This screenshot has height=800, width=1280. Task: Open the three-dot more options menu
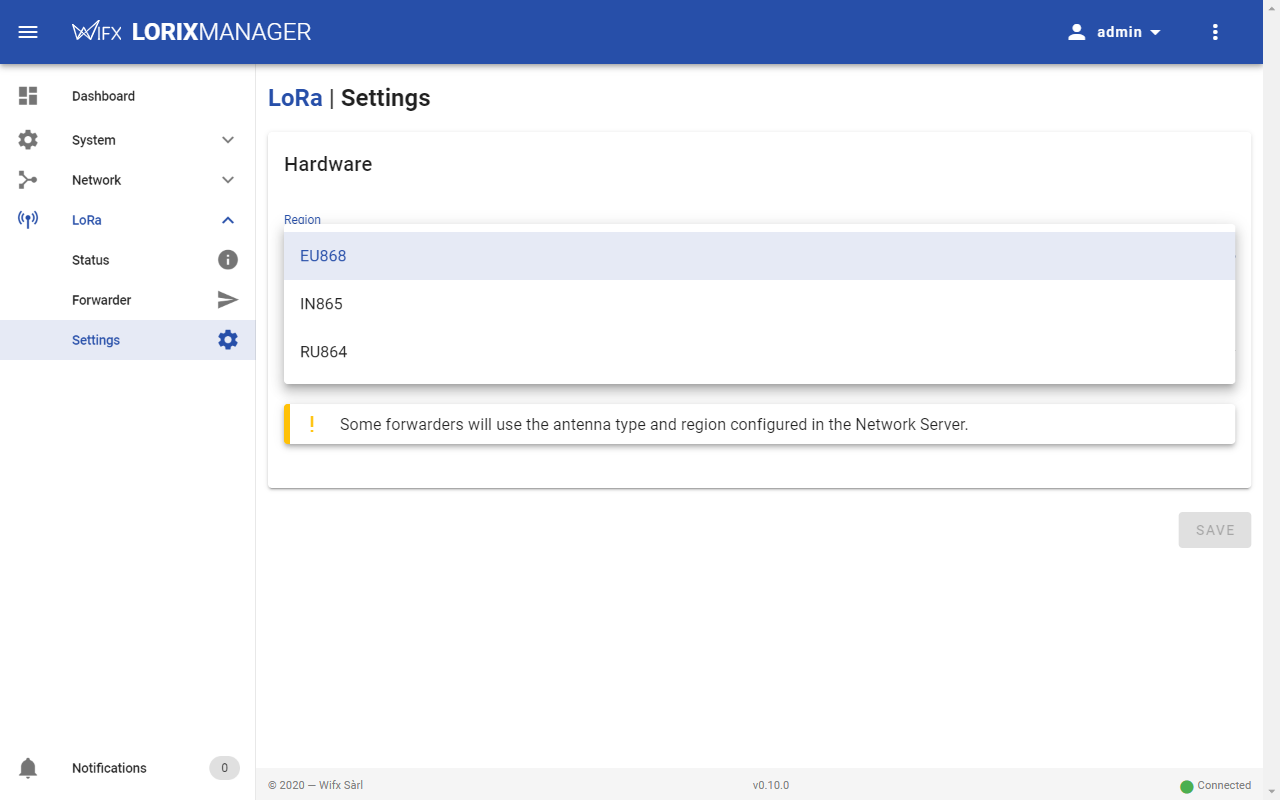point(1215,32)
